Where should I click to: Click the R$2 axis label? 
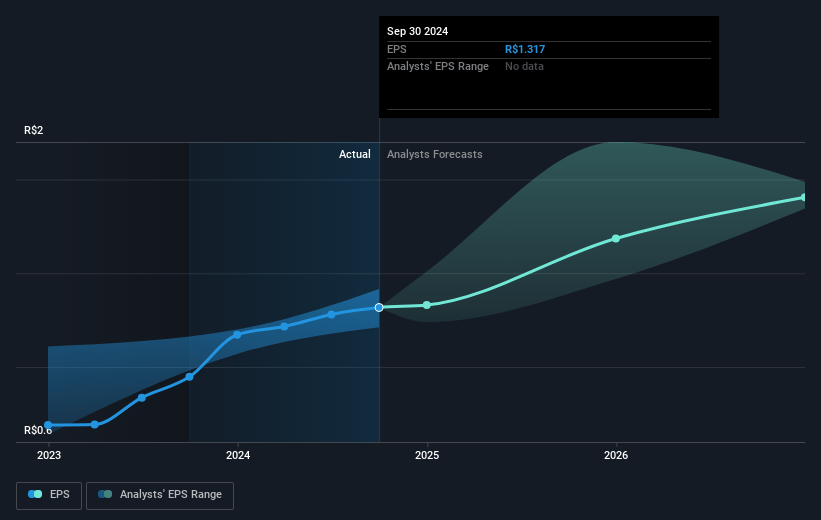pyautogui.click(x=34, y=130)
